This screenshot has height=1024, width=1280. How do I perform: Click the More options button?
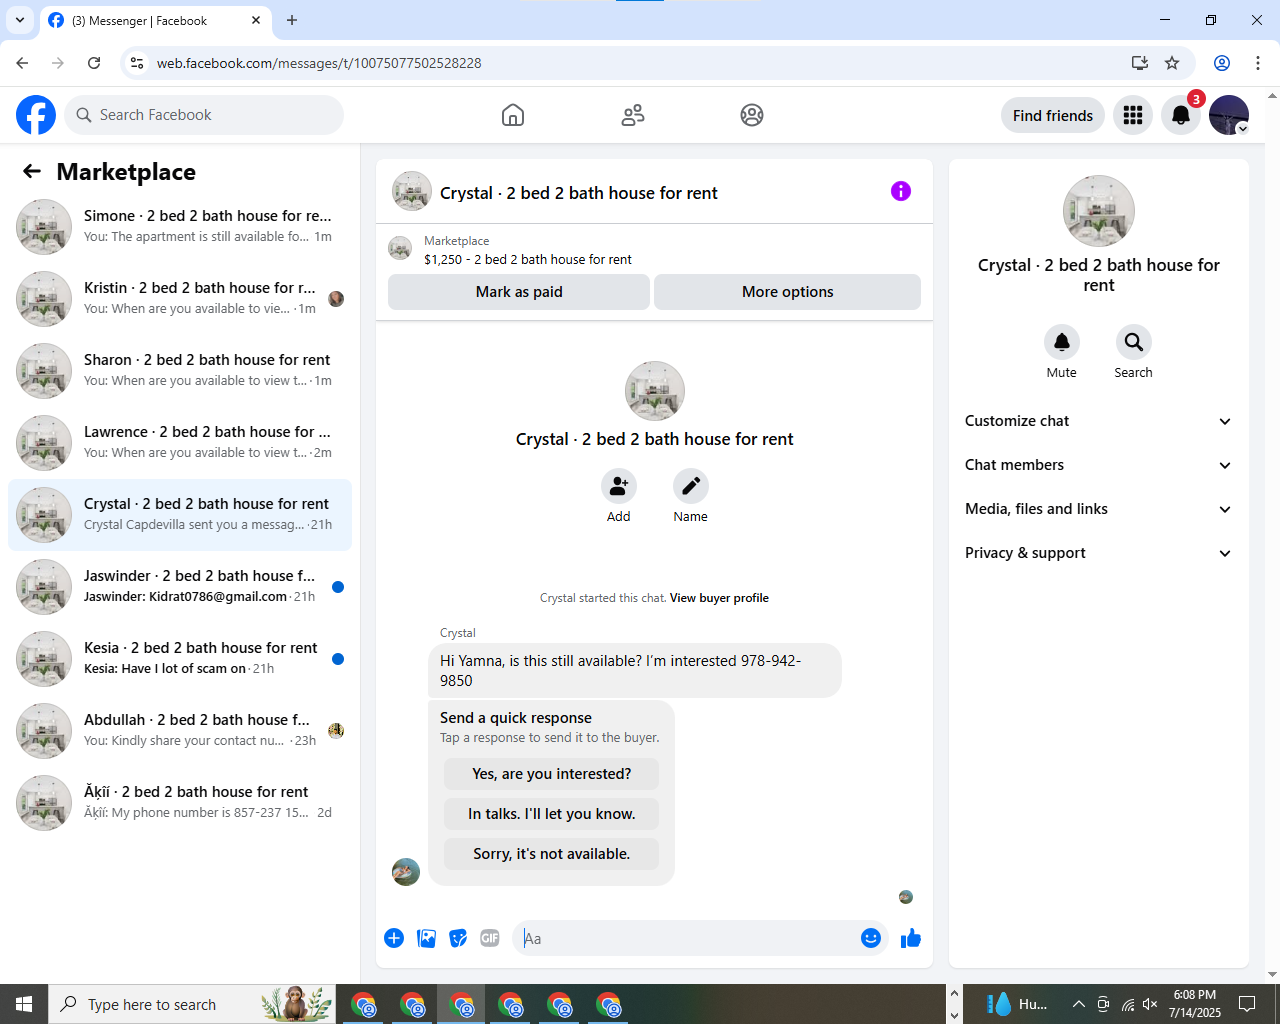(x=787, y=292)
